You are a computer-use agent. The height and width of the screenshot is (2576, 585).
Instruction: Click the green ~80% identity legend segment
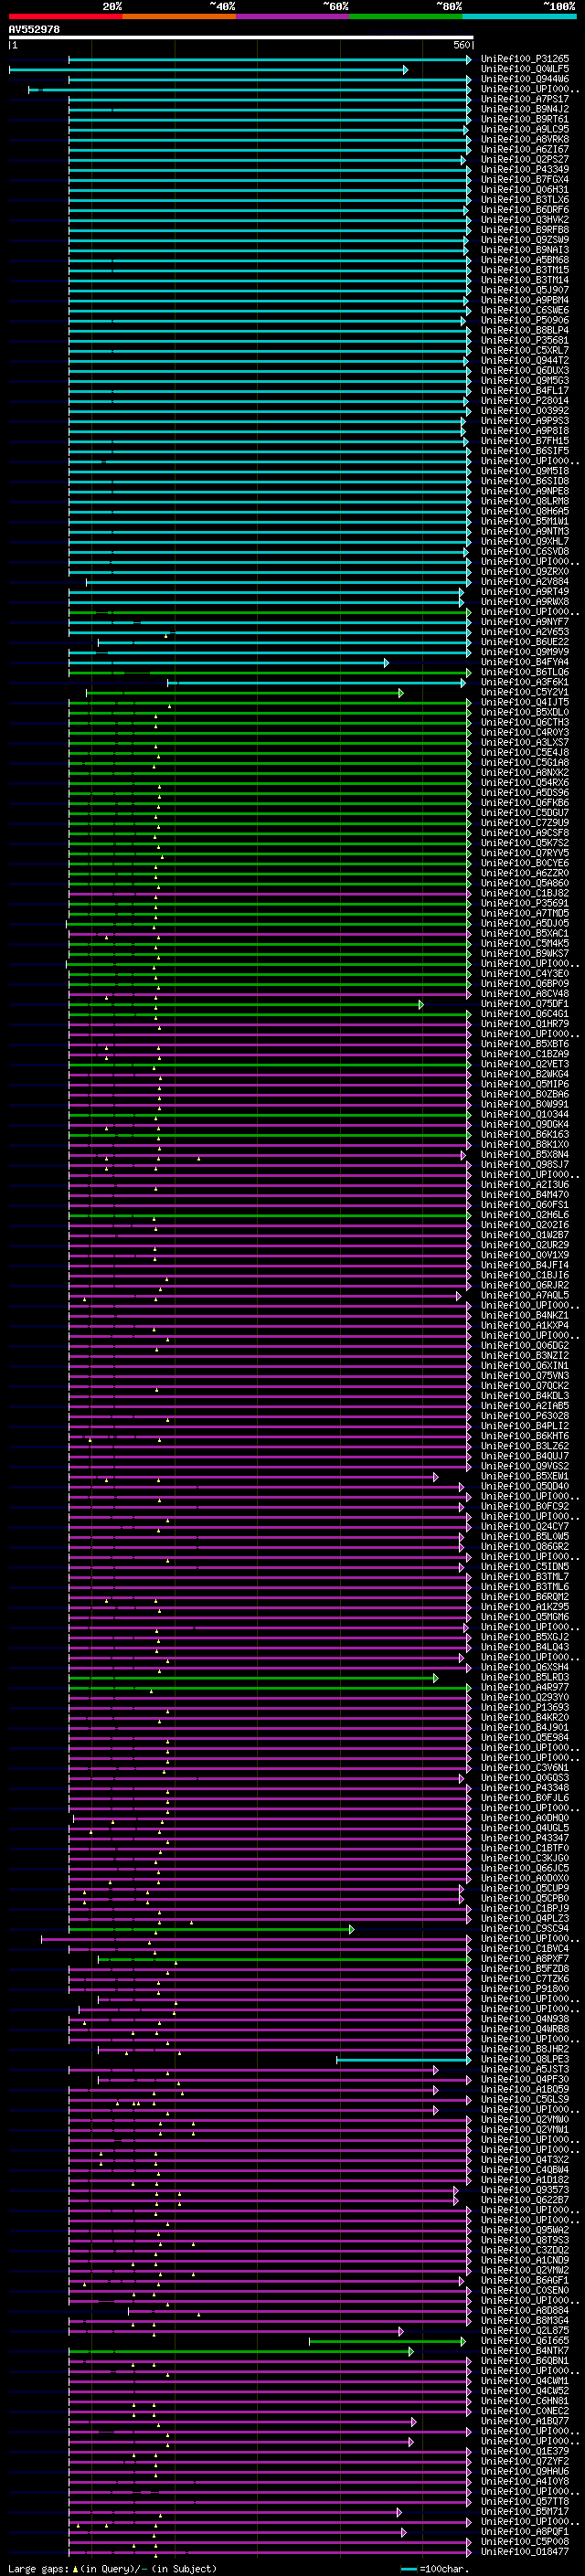pyautogui.click(x=406, y=16)
